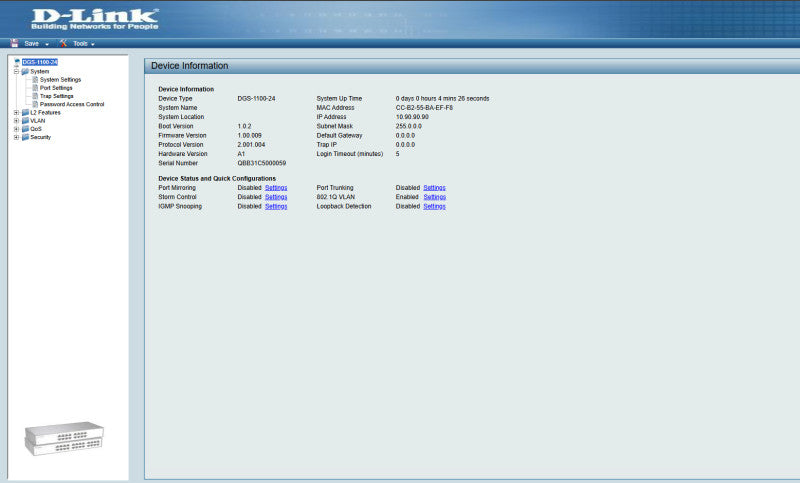Click the System Up Time value
The image size is (800, 483).
pyautogui.click(x=442, y=98)
